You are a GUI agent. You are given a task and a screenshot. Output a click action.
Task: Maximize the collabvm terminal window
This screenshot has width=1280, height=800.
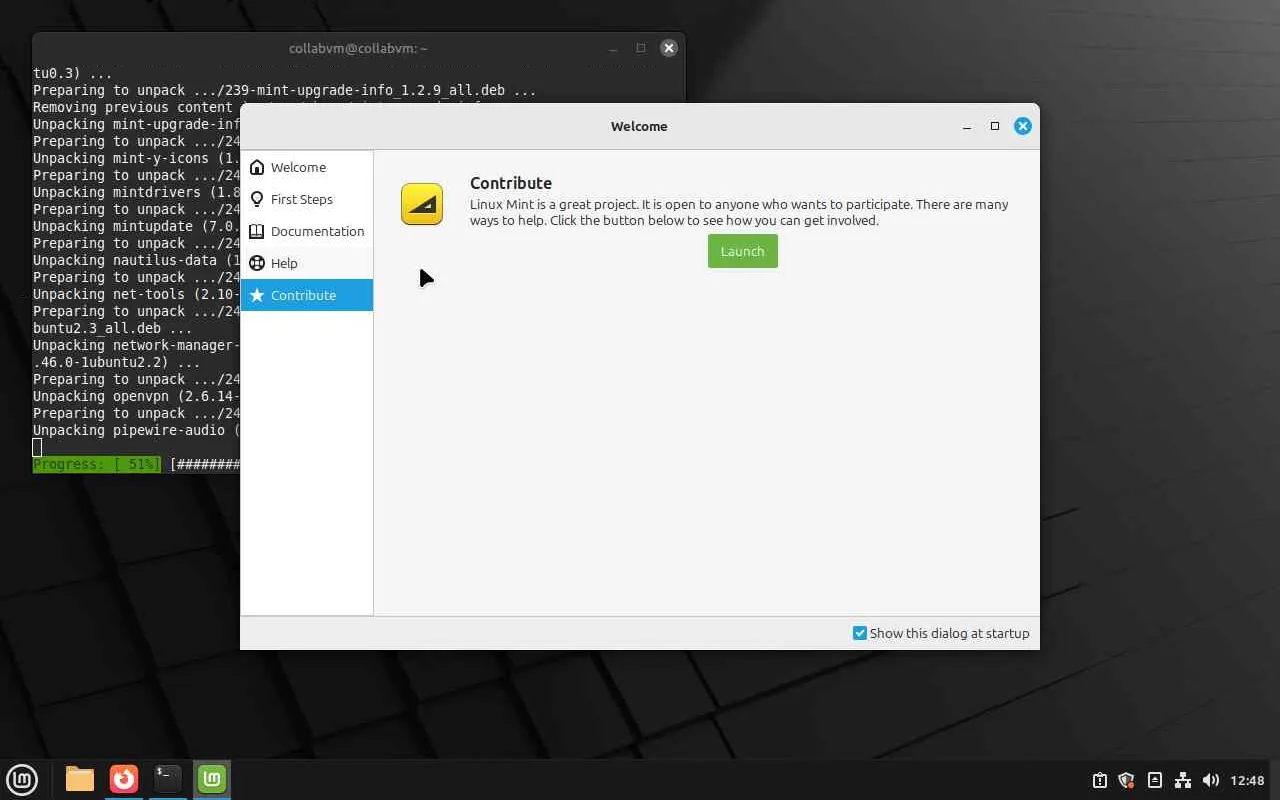tap(641, 48)
